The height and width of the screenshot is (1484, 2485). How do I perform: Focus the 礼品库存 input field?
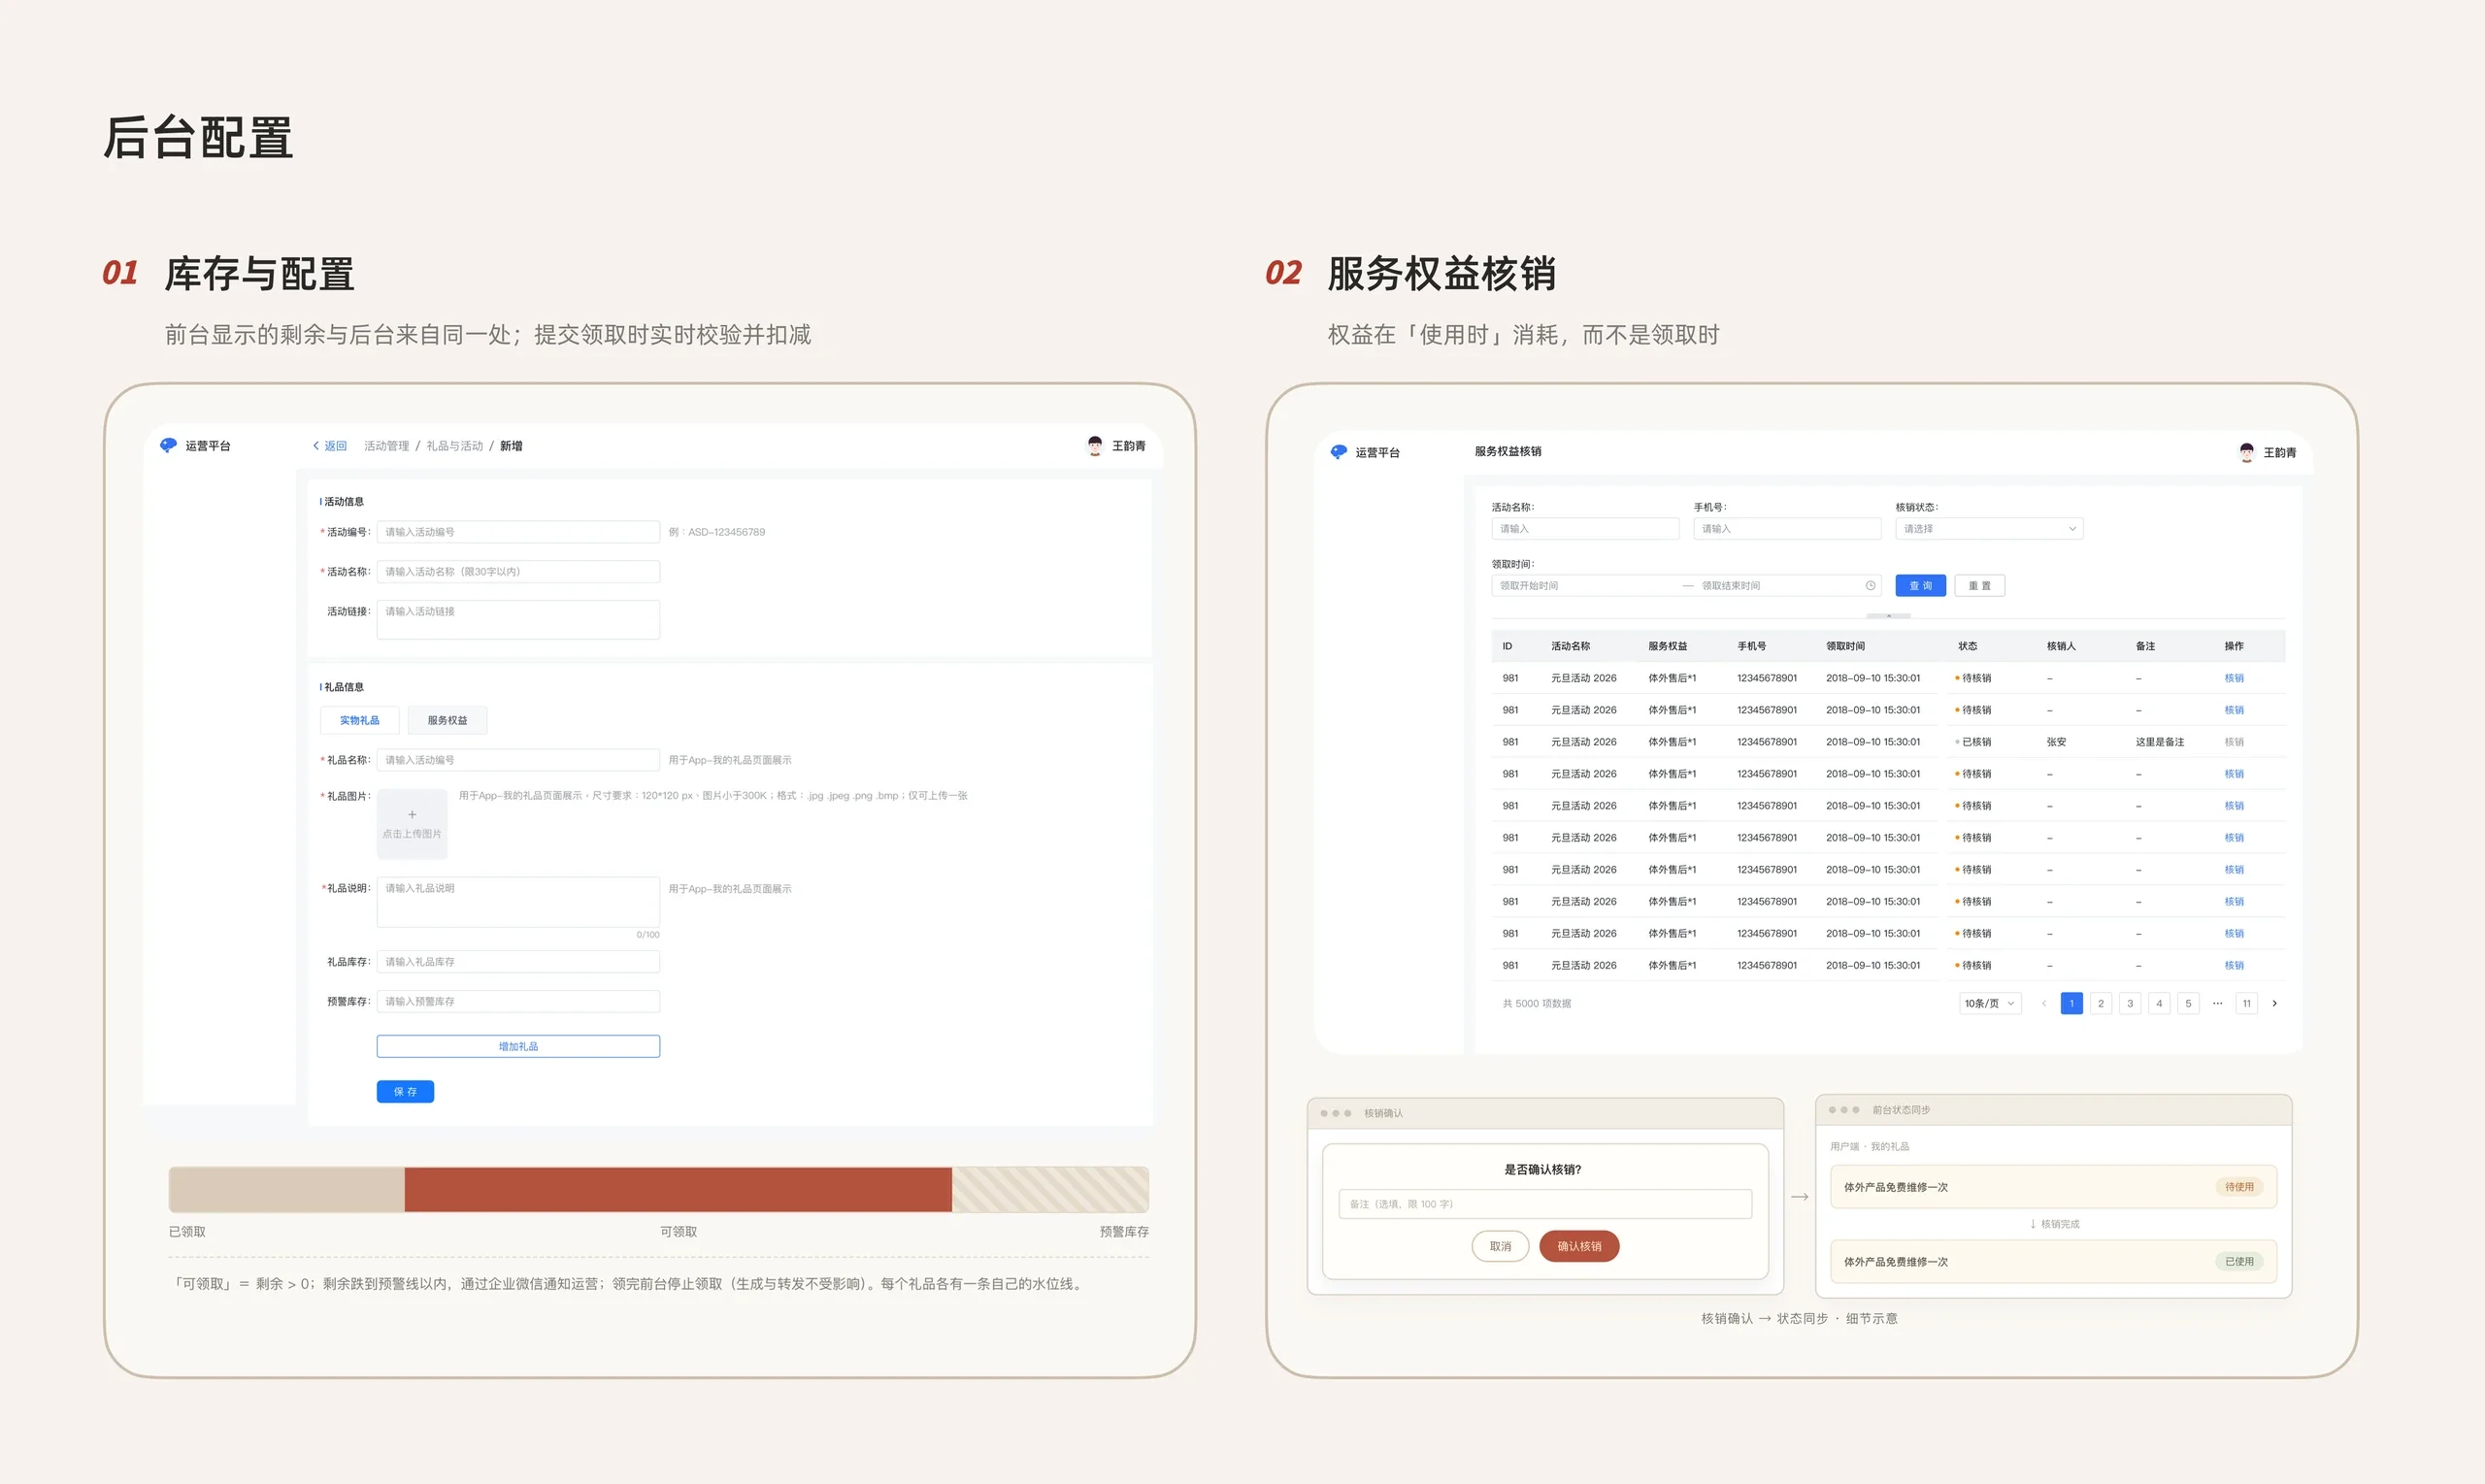[518, 962]
